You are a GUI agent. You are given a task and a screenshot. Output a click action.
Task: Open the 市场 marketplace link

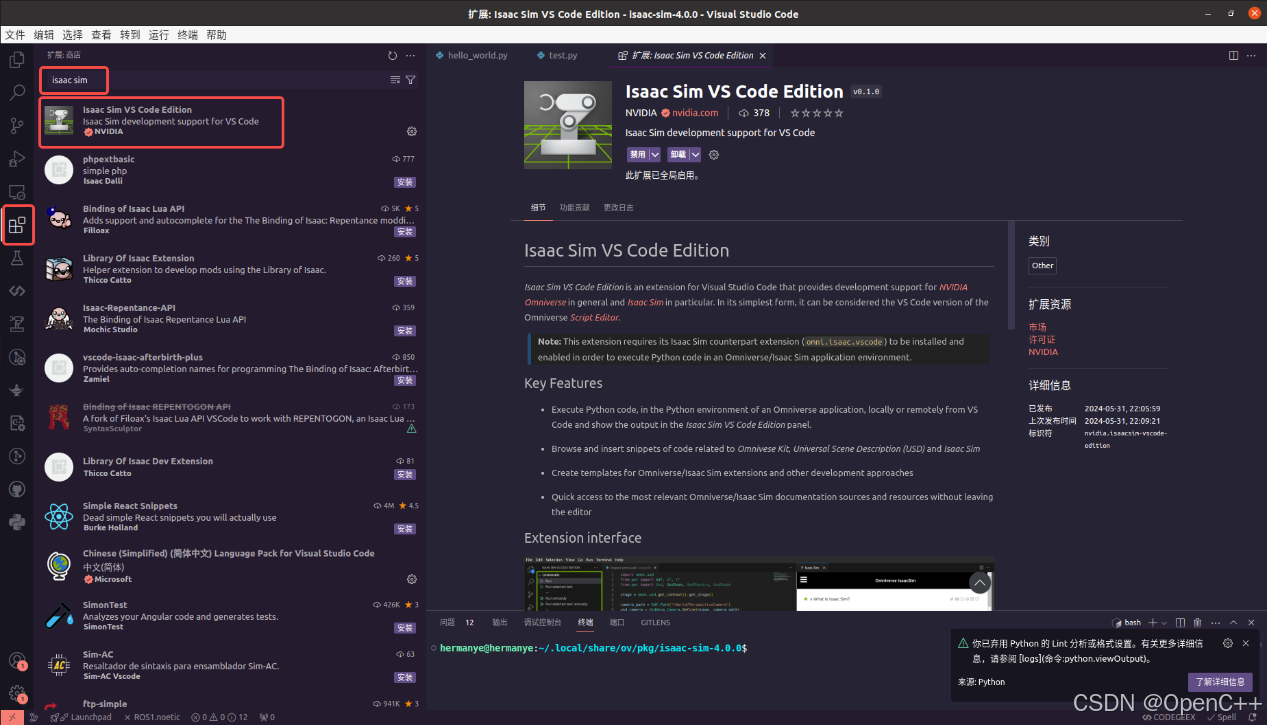(x=1037, y=327)
